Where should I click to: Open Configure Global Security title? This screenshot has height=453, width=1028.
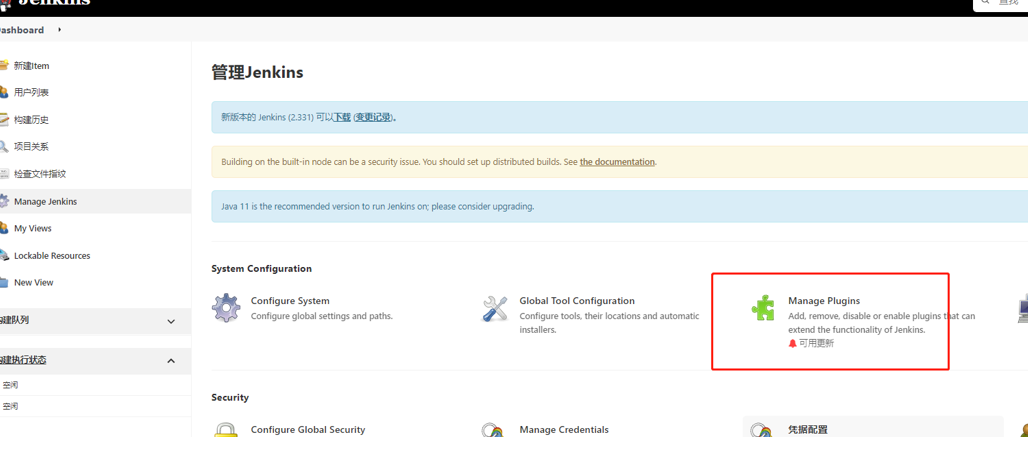point(307,430)
